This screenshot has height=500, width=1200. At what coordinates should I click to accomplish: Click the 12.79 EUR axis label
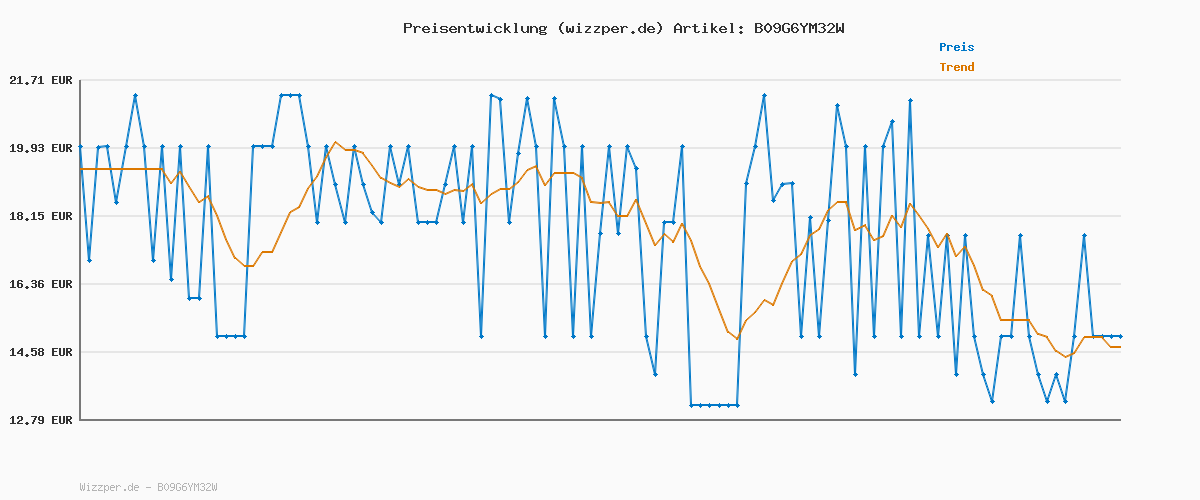pyautogui.click(x=40, y=420)
